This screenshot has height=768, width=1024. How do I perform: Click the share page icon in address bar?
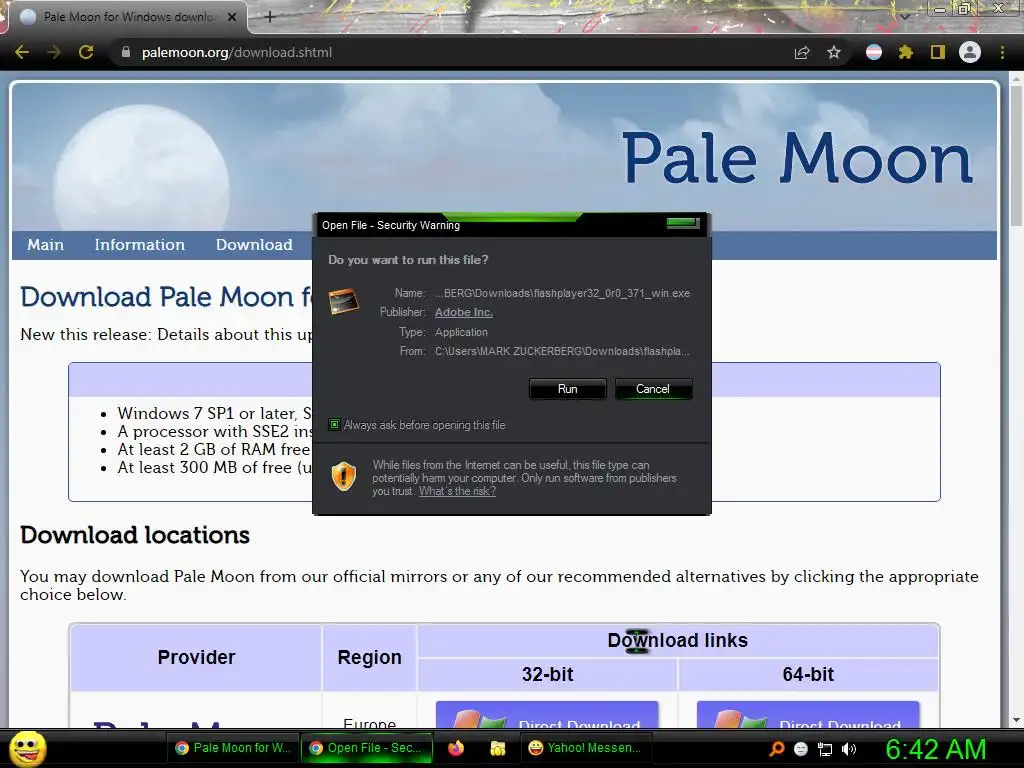pos(801,52)
